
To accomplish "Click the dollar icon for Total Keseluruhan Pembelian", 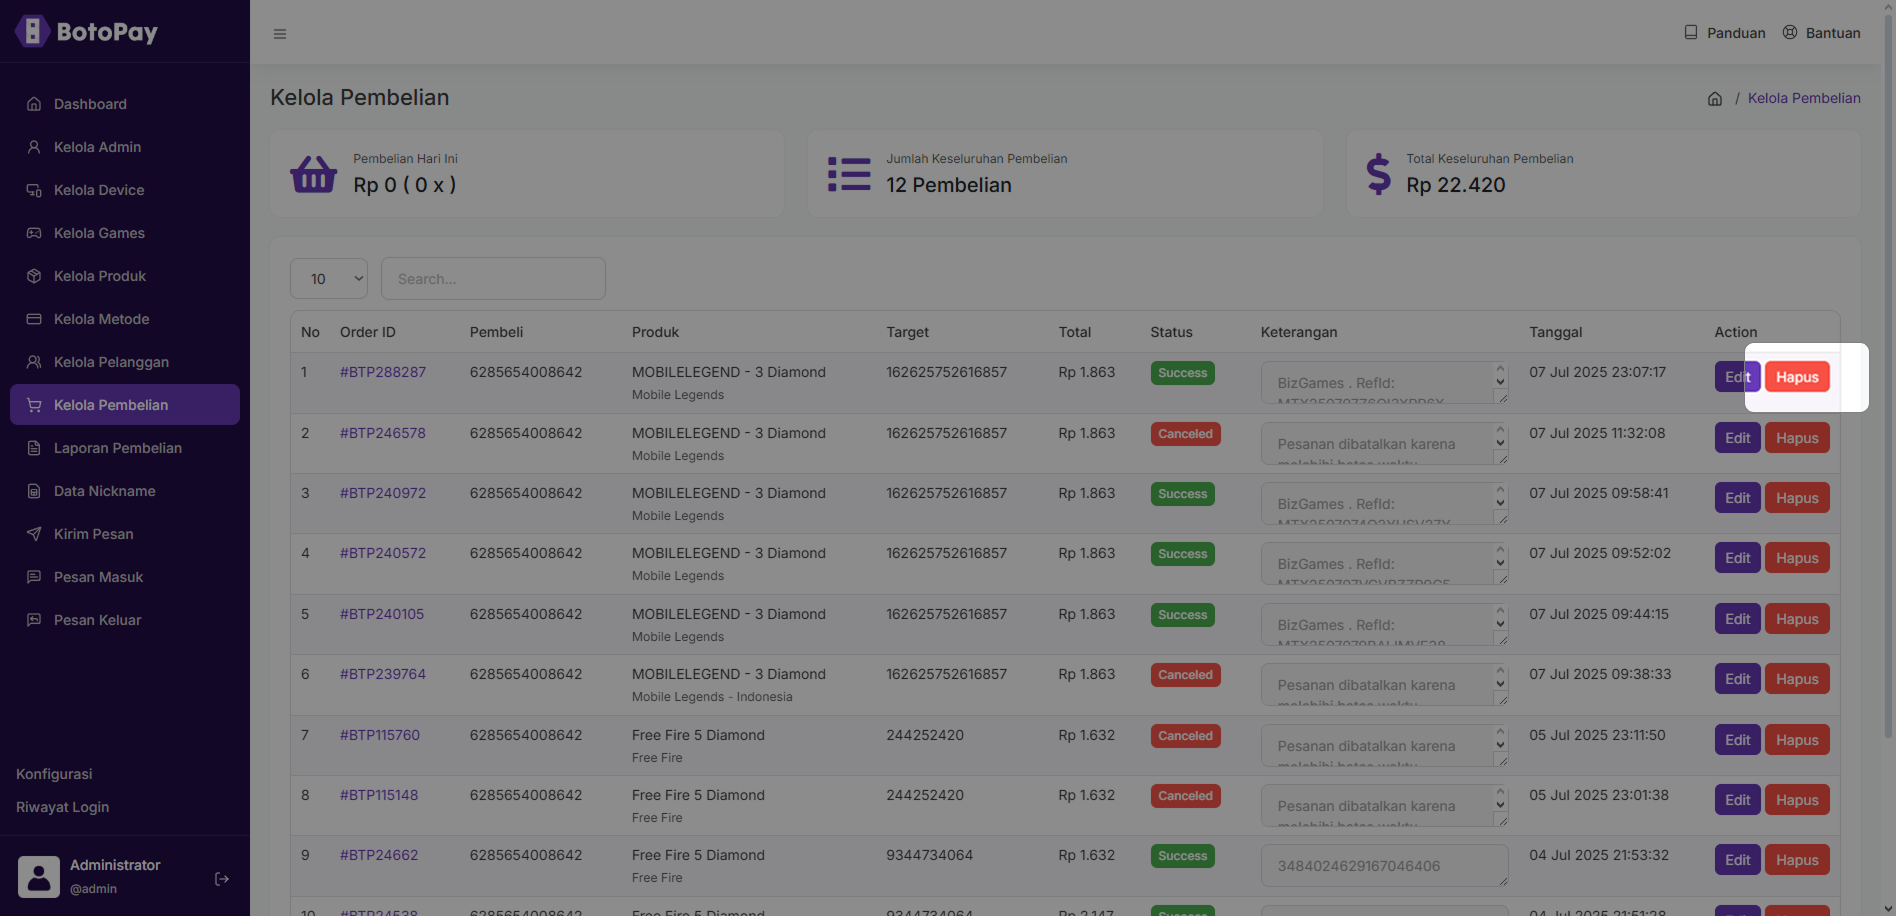I will pyautogui.click(x=1379, y=174).
